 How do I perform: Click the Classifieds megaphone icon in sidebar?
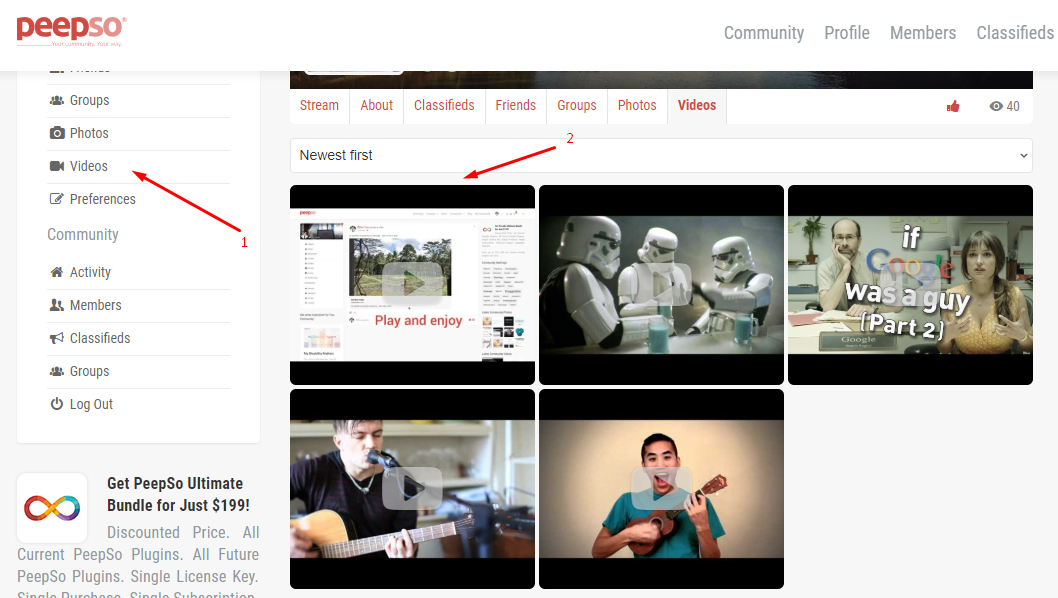pos(57,338)
